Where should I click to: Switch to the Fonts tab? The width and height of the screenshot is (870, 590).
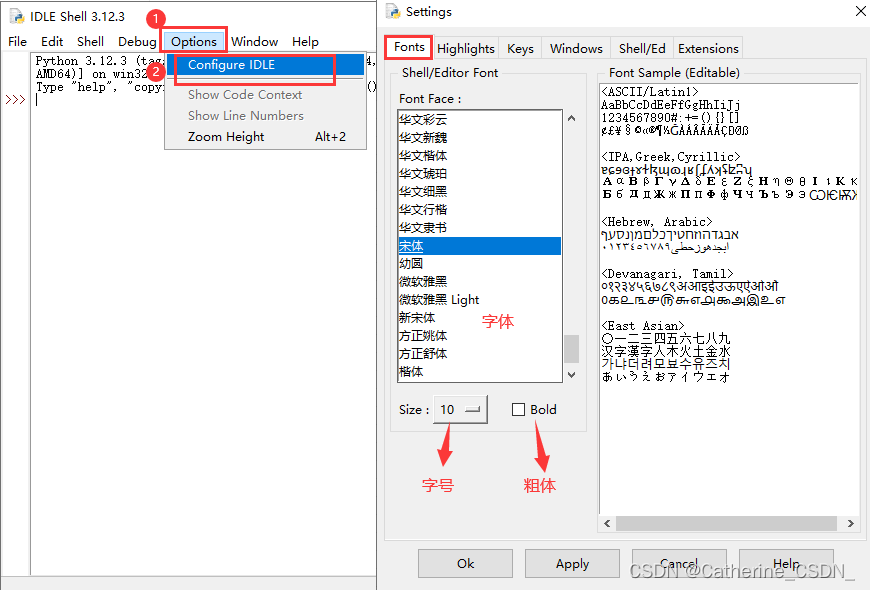(409, 47)
